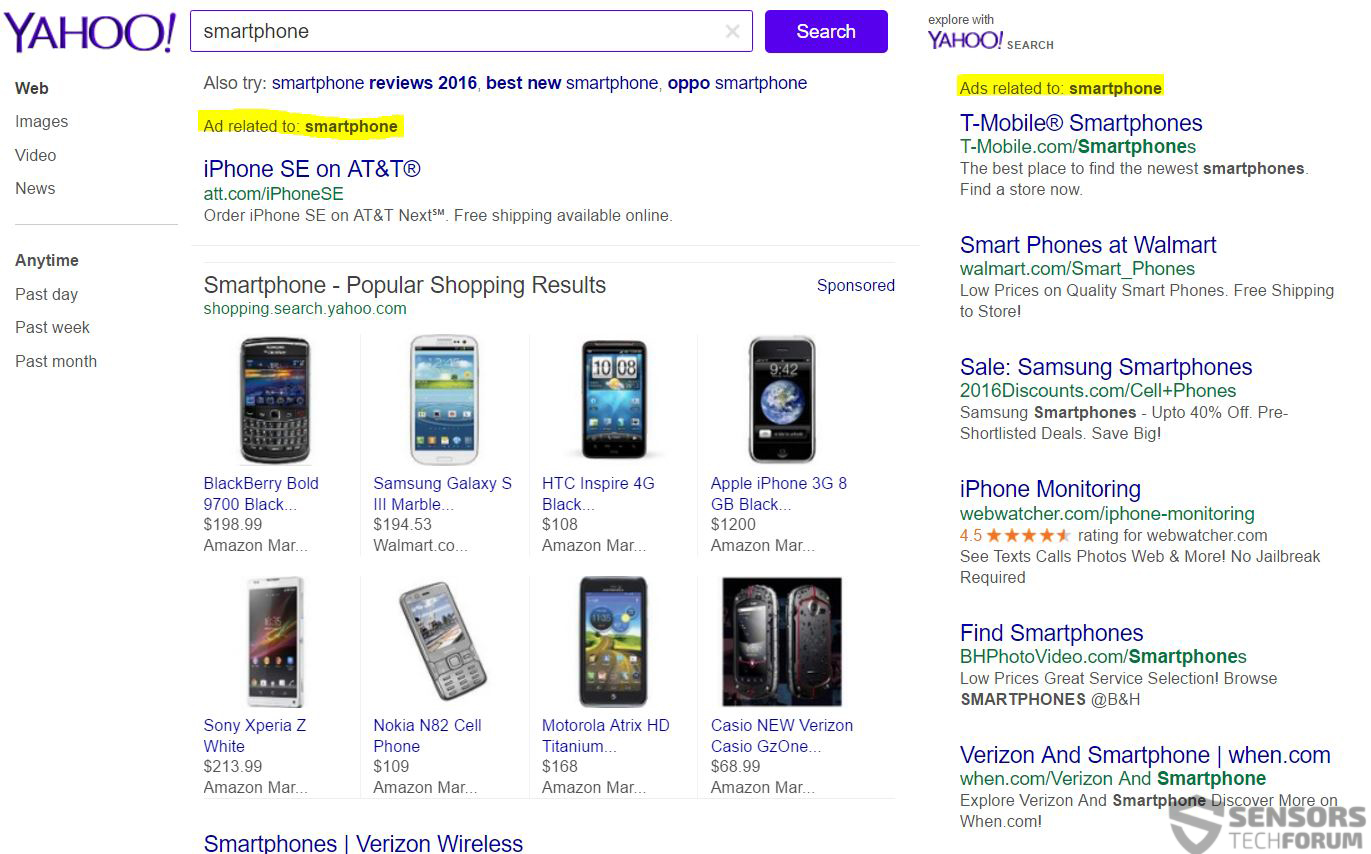Open the BHPhotoVideo.com/Smartphones URL
Screen dimensions: 1371x854
point(1103,656)
